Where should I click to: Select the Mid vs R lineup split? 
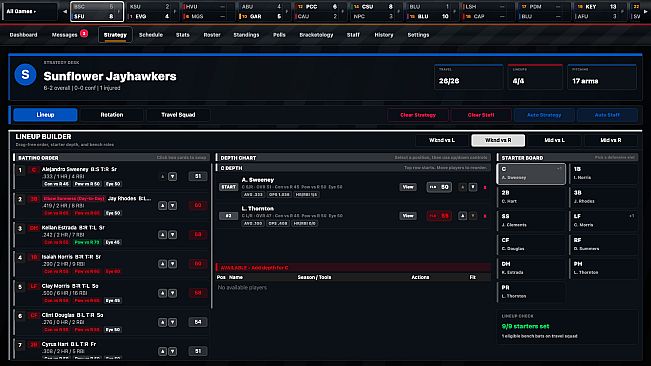[x=610, y=140]
